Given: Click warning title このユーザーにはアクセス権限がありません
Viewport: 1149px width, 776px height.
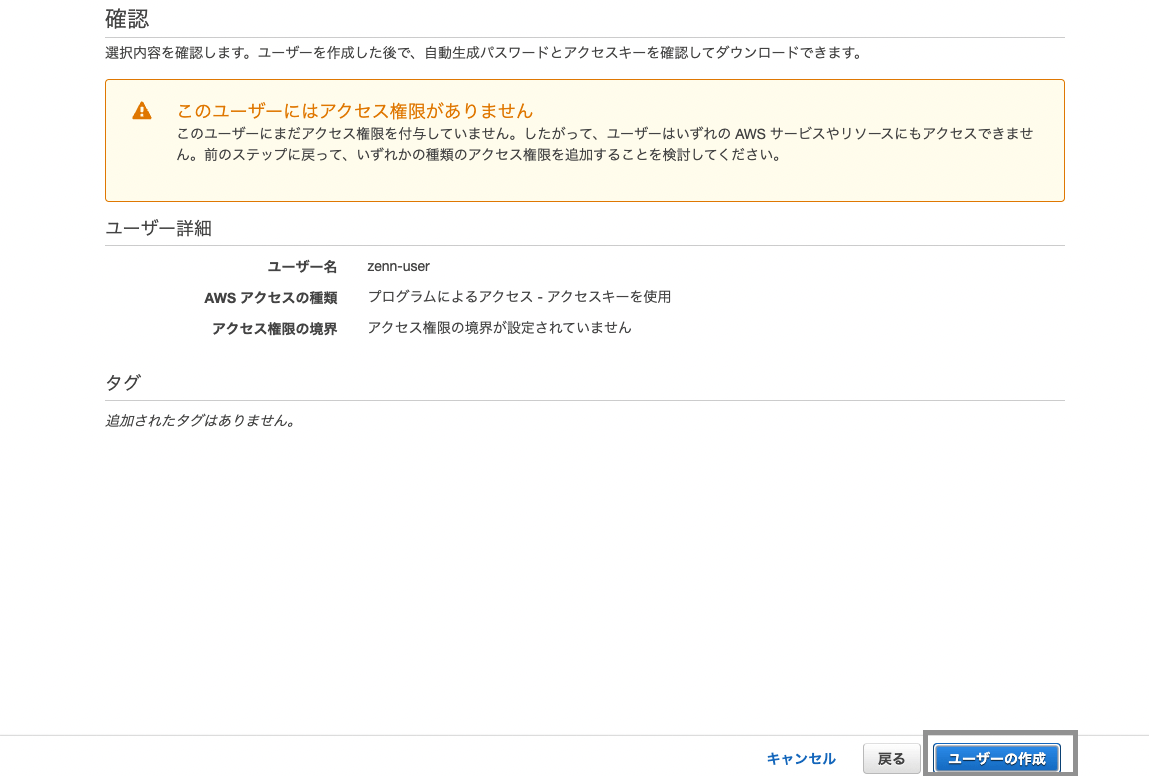Looking at the screenshot, I should [x=355, y=111].
